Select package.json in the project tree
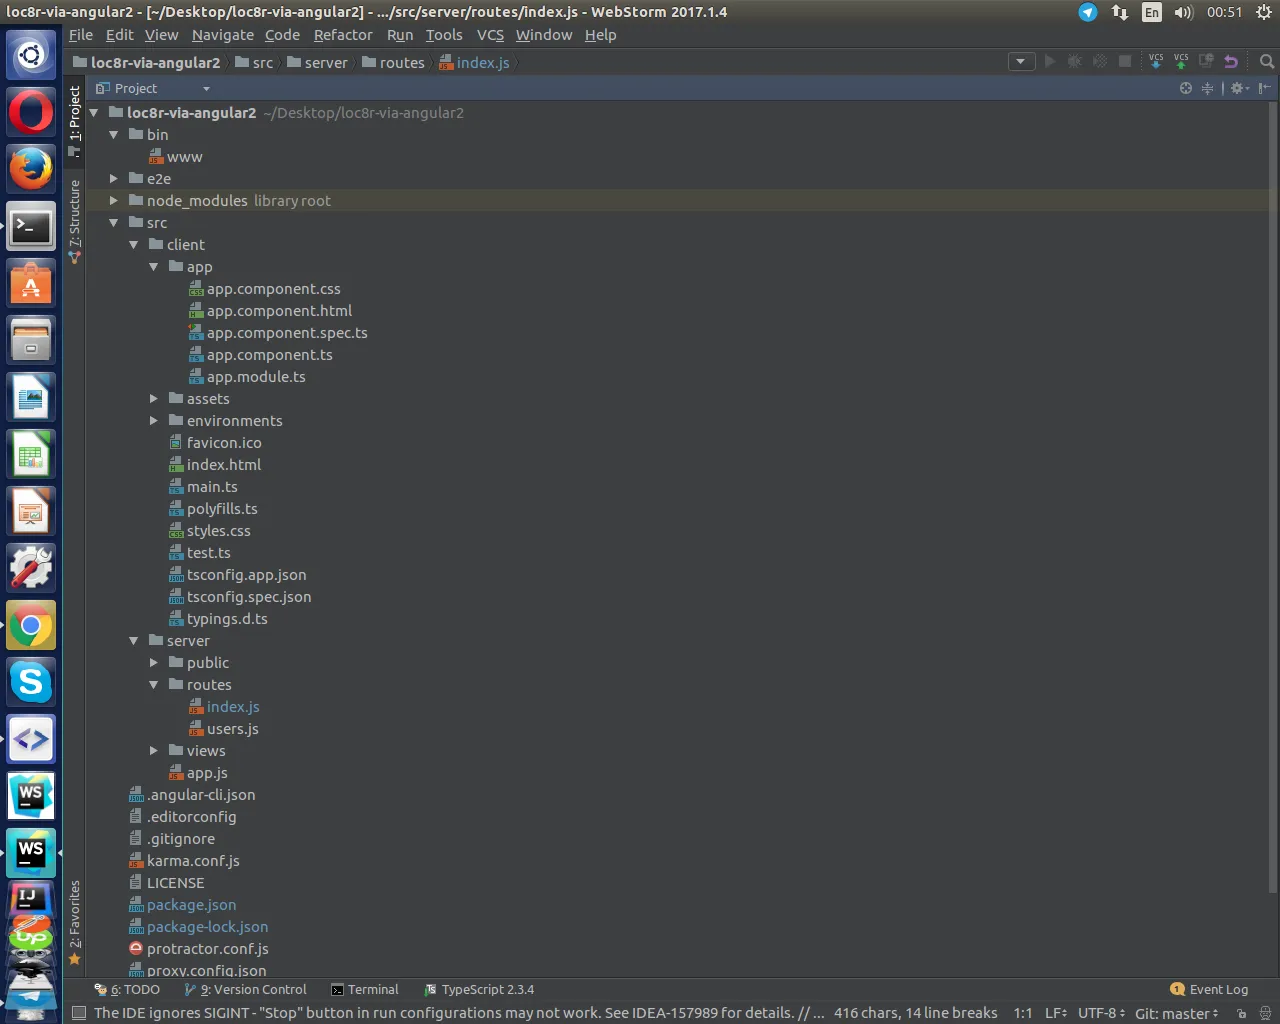1280x1024 pixels. tap(192, 905)
